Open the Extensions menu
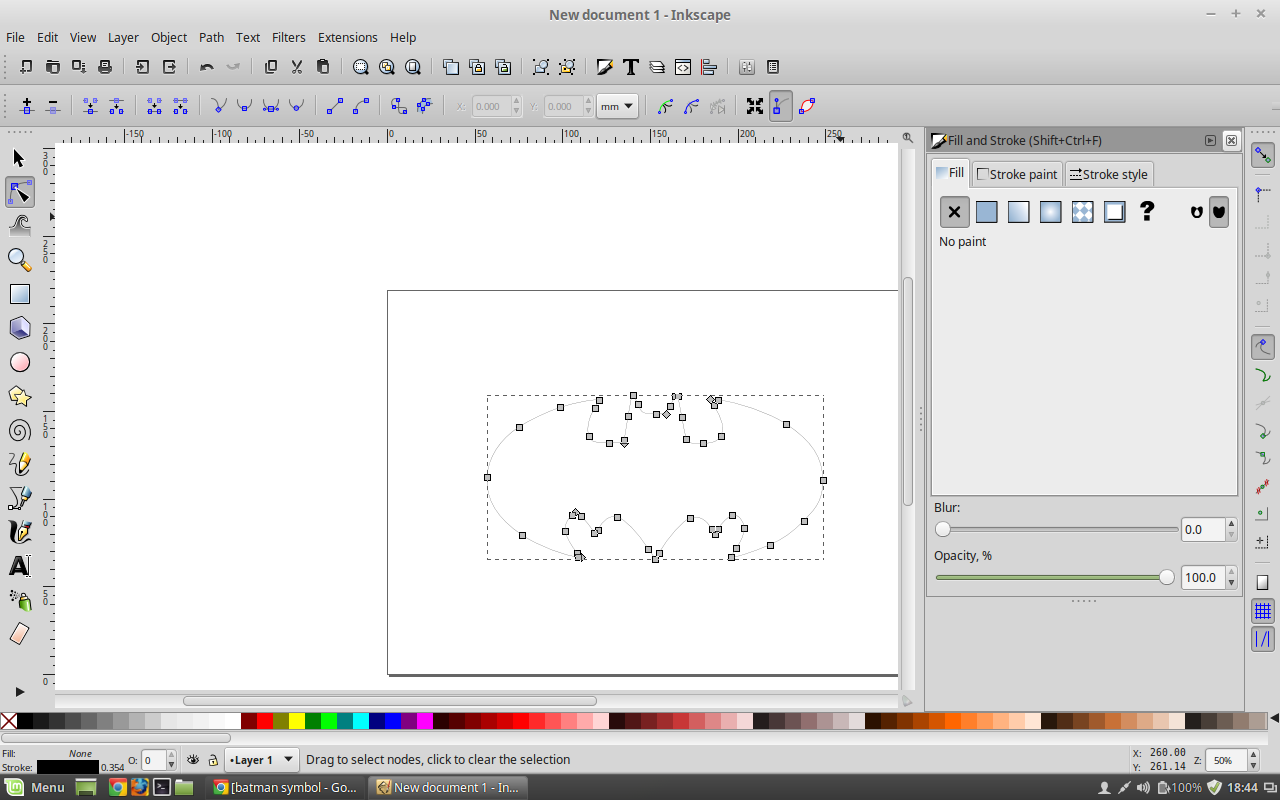Viewport: 1280px width, 800px height. point(347,37)
